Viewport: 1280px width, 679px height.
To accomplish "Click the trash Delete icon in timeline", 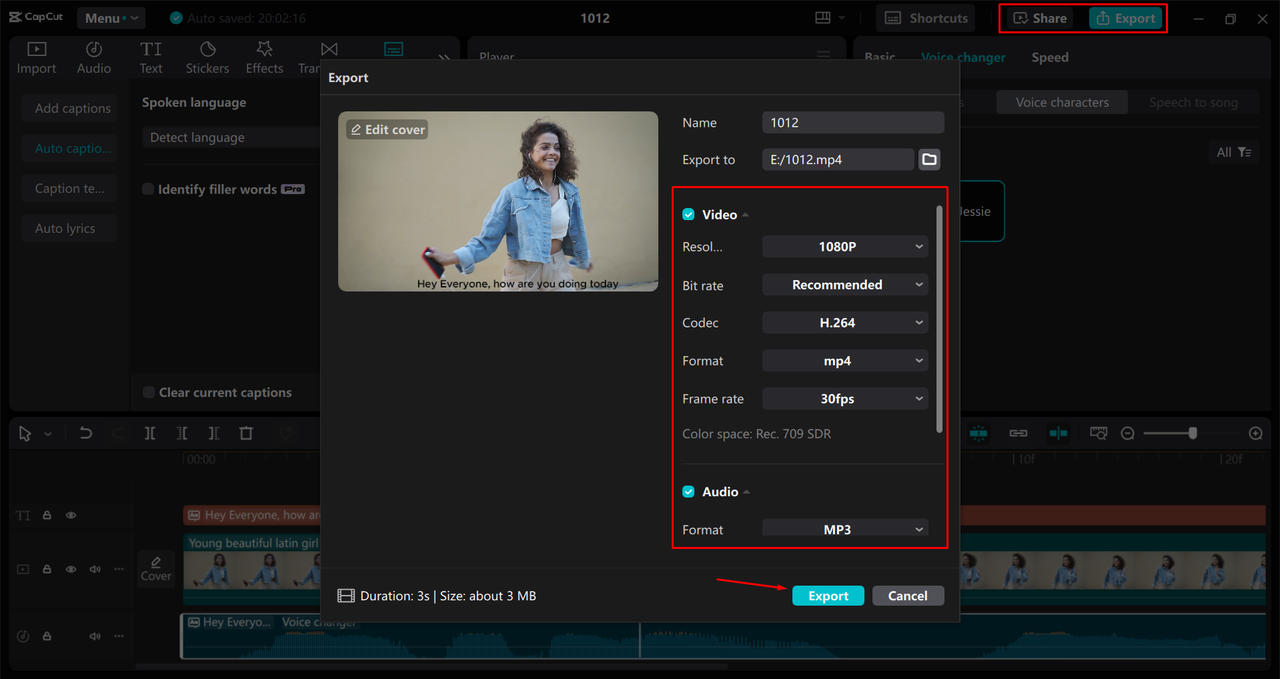I will (x=246, y=433).
